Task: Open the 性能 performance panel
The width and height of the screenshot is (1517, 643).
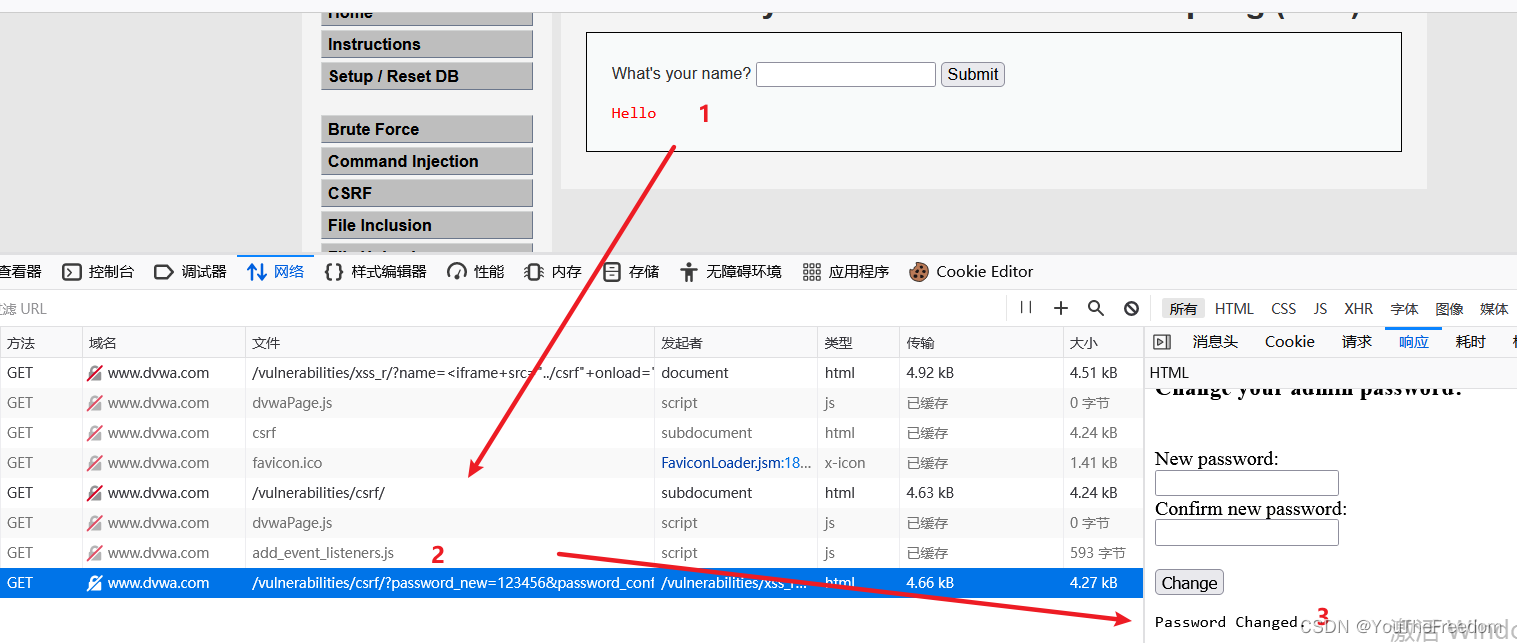Action: click(476, 271)
